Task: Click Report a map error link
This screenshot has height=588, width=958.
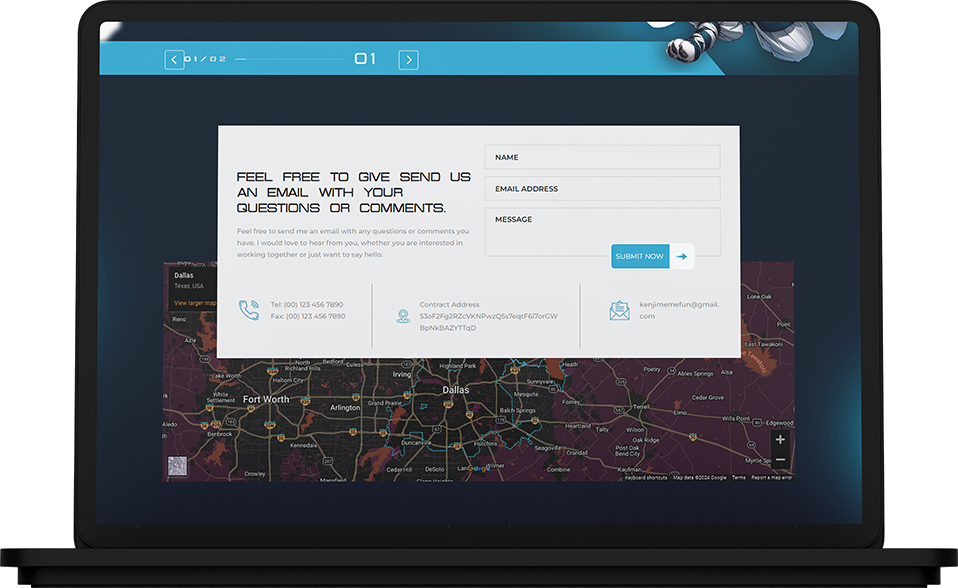Action: pos(772,478)
